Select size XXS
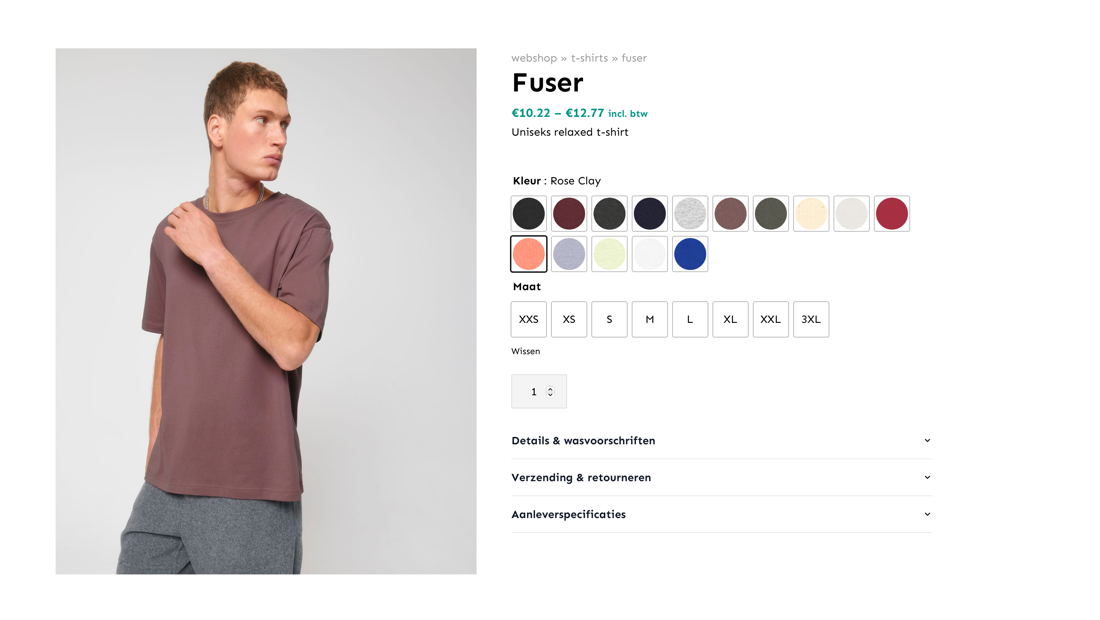The height and width of the screenshot is (620, 1100). pyautogui.click(x=529, y=319)
